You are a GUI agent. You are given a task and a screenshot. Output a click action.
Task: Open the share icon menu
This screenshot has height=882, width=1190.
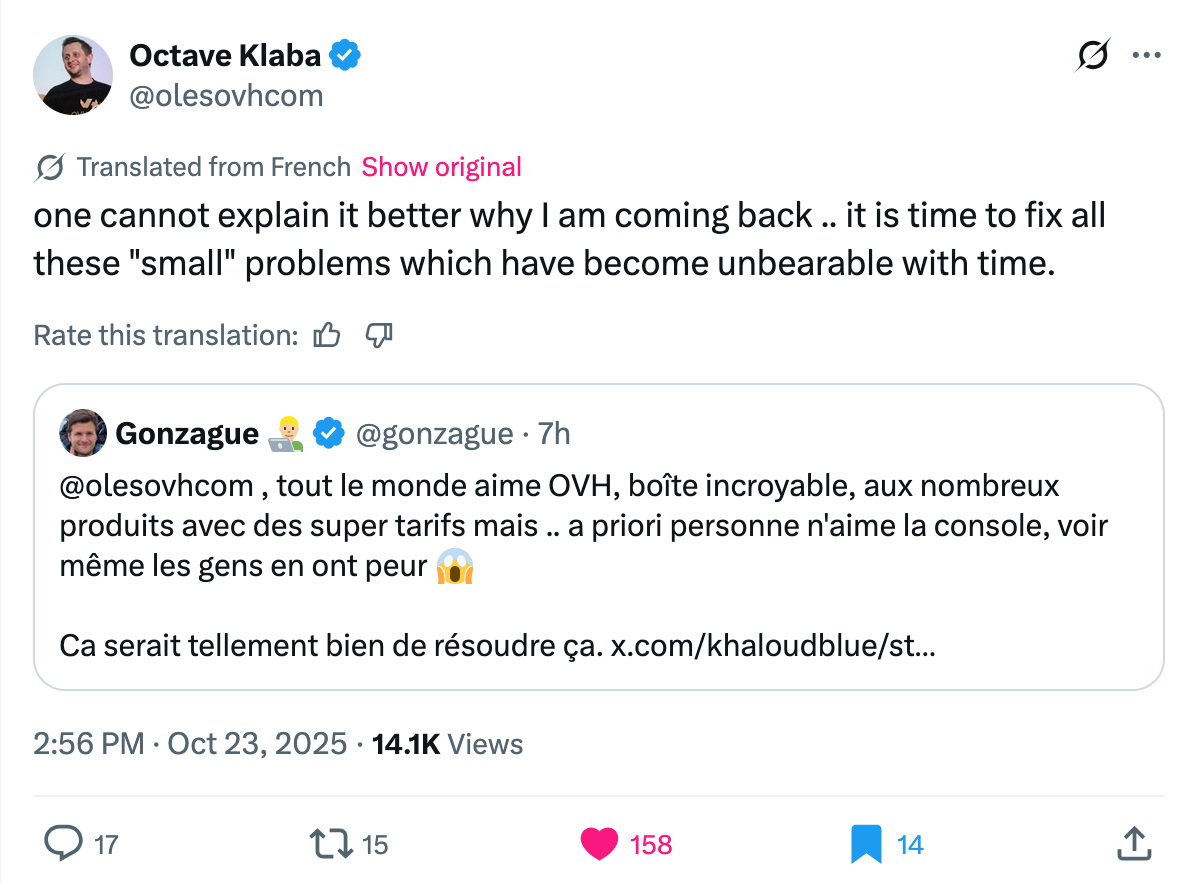pyautogui.click(x=1133, y=844)
